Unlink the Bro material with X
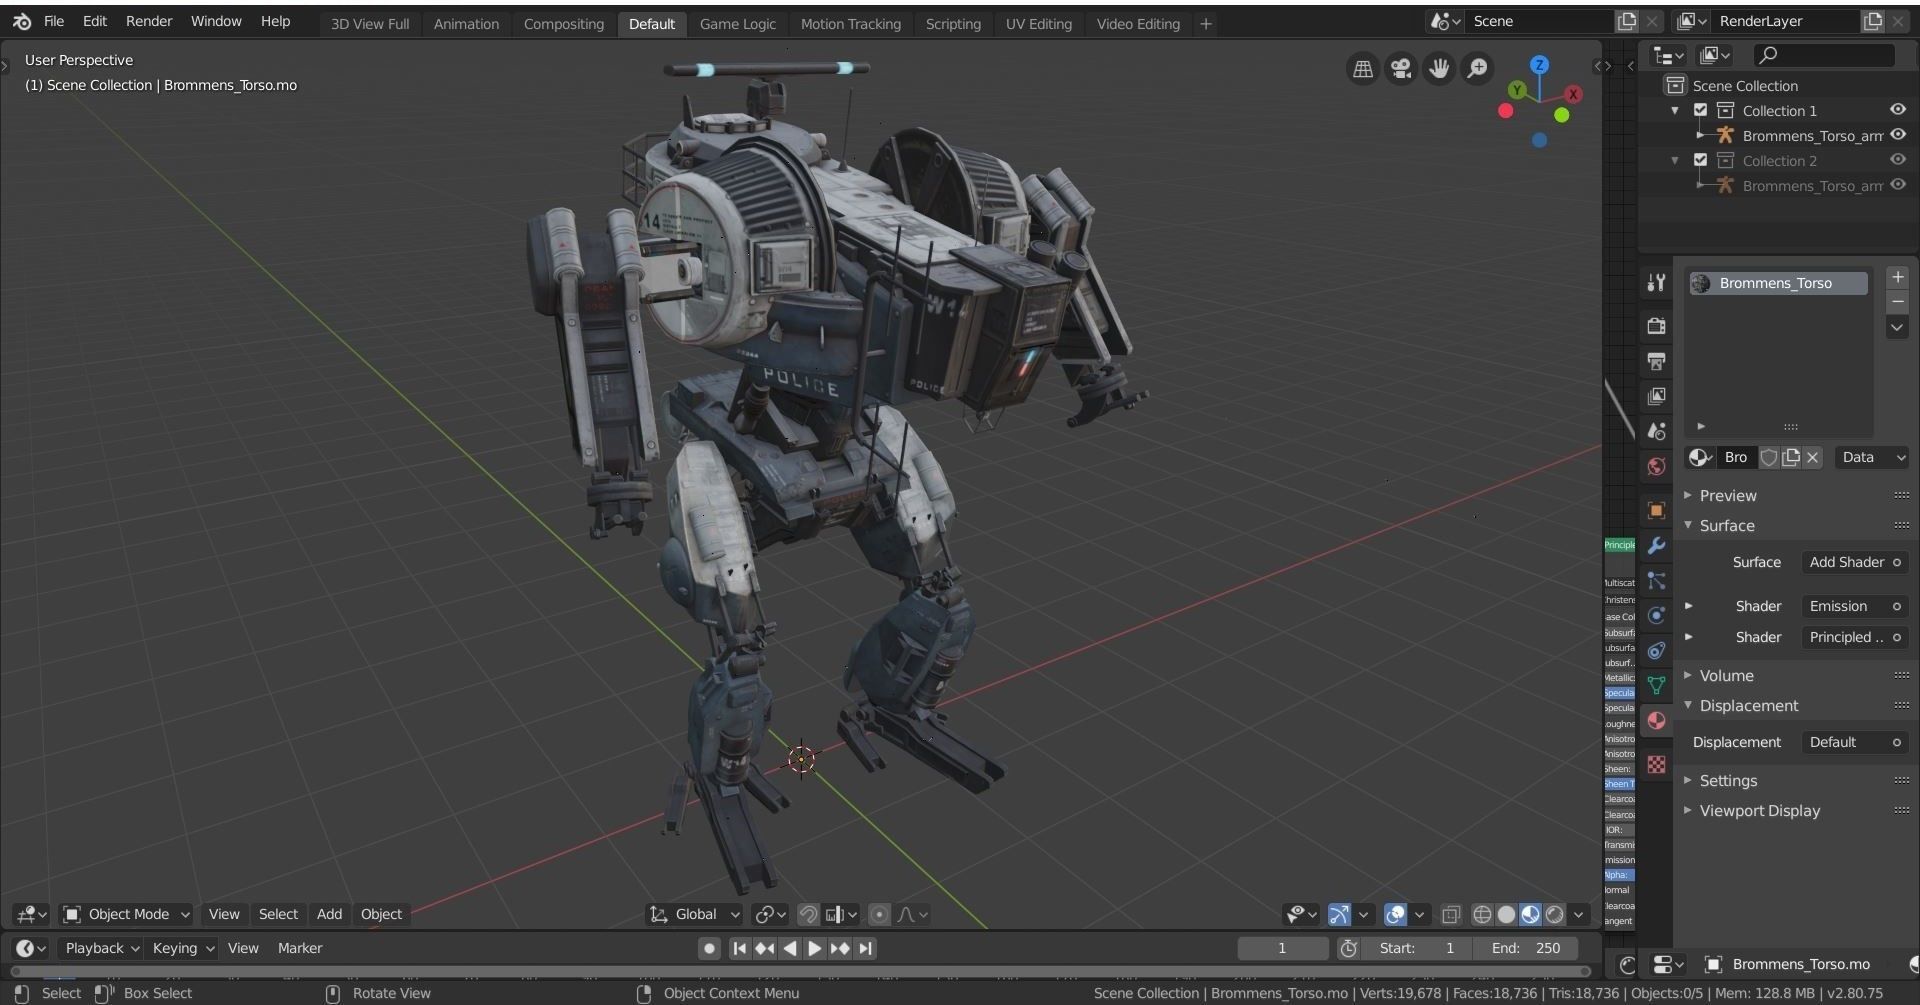The width and height of the screenshot is (1920, 1005). (x=1812, y=457)
